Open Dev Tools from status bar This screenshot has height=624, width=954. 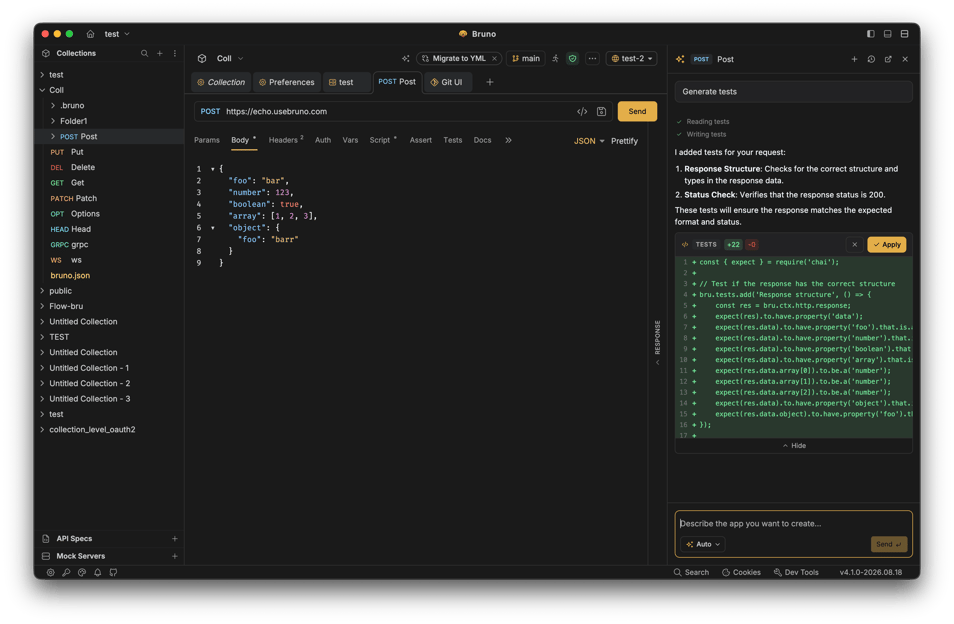pos(796,572)
